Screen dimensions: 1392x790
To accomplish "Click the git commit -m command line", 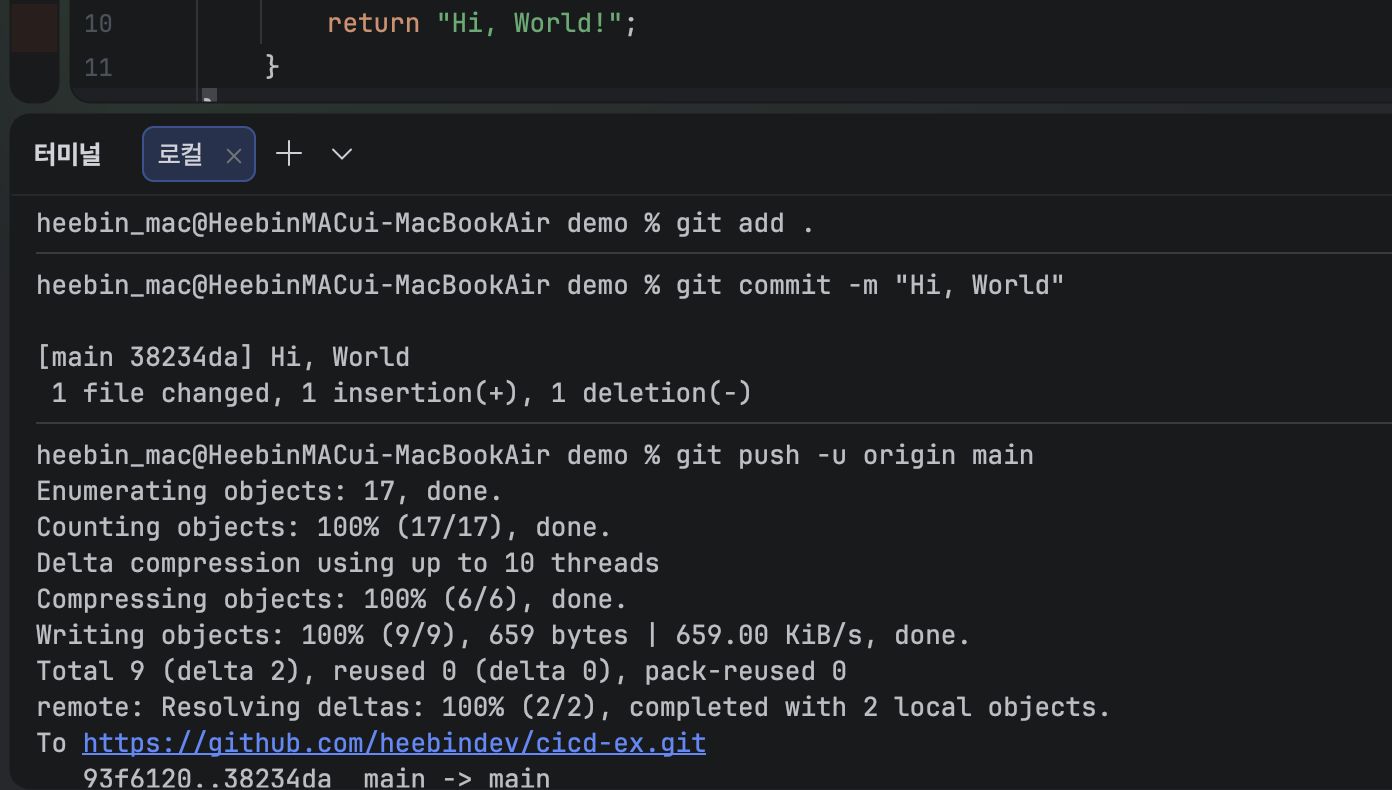I will pyautogui.click(x=551, y=285).
